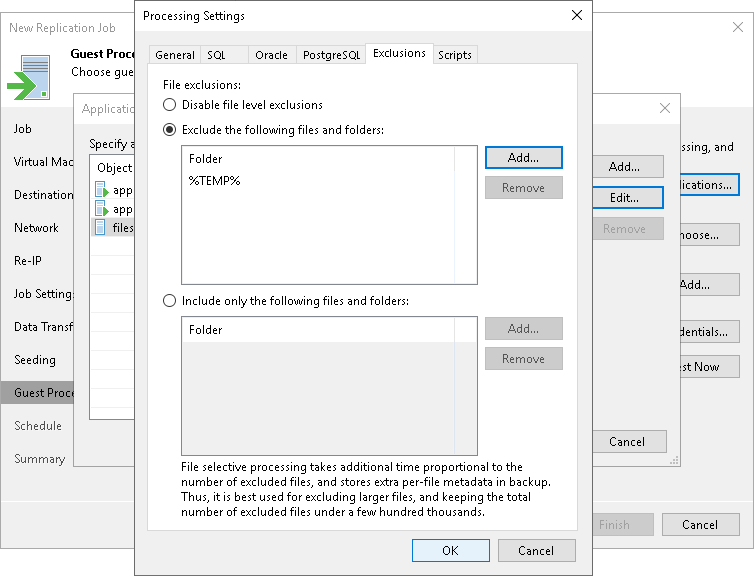The width and height of the screenshot is (754, 576).
Task: Switch to the General tab
Action: click(175, 55)
